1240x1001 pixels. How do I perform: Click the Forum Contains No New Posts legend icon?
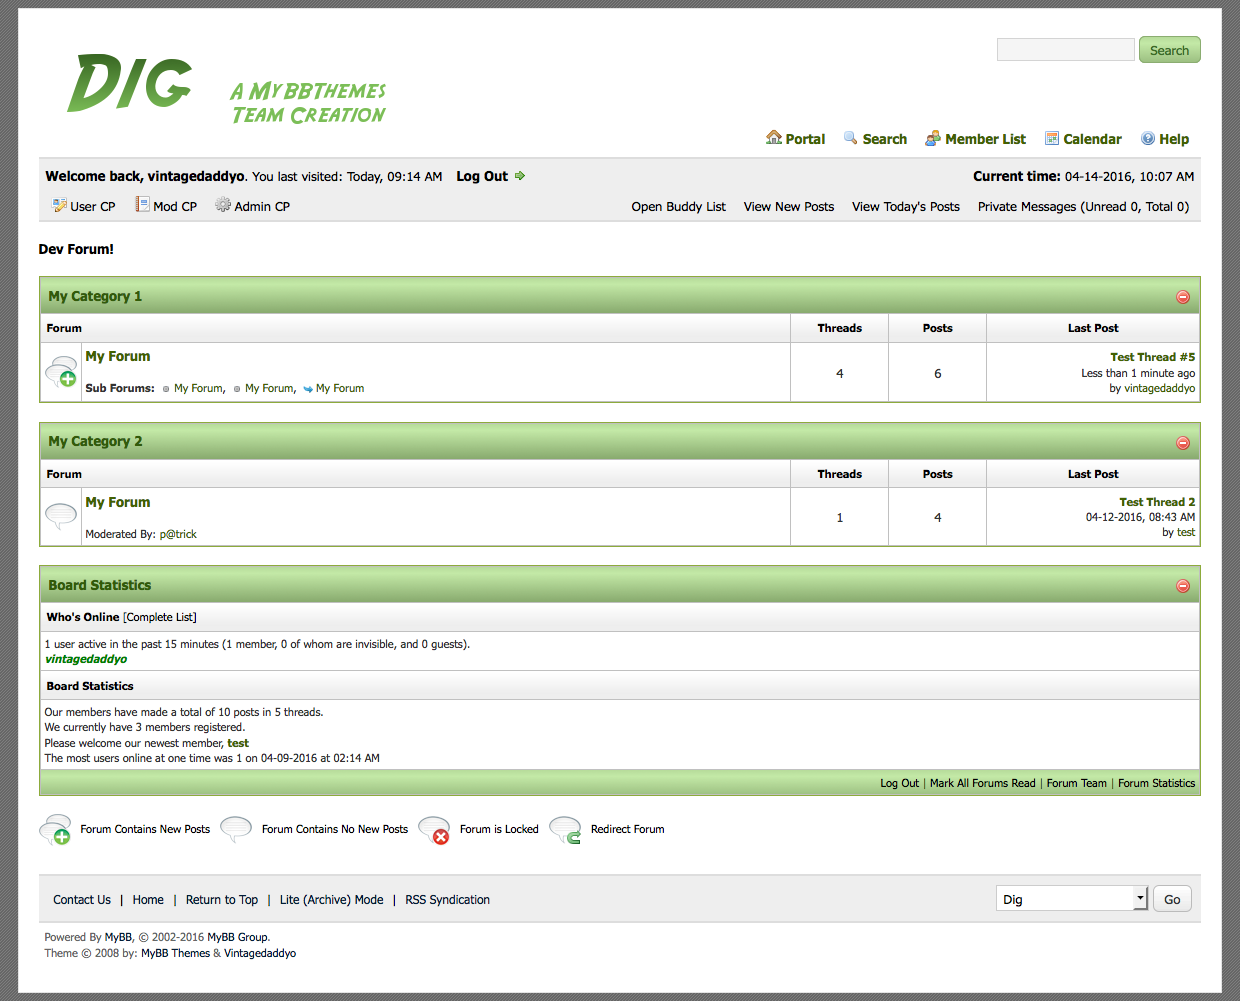pyautogui.click(x=236, y=829)
